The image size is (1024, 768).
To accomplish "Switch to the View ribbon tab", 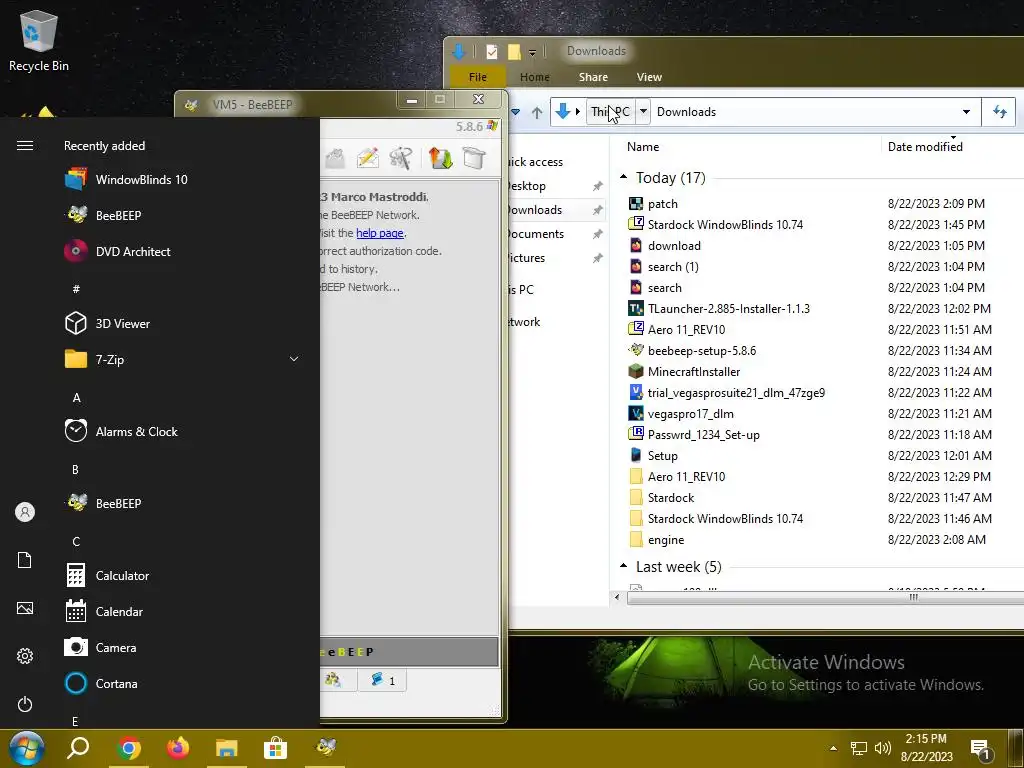I will click(649, 77).
